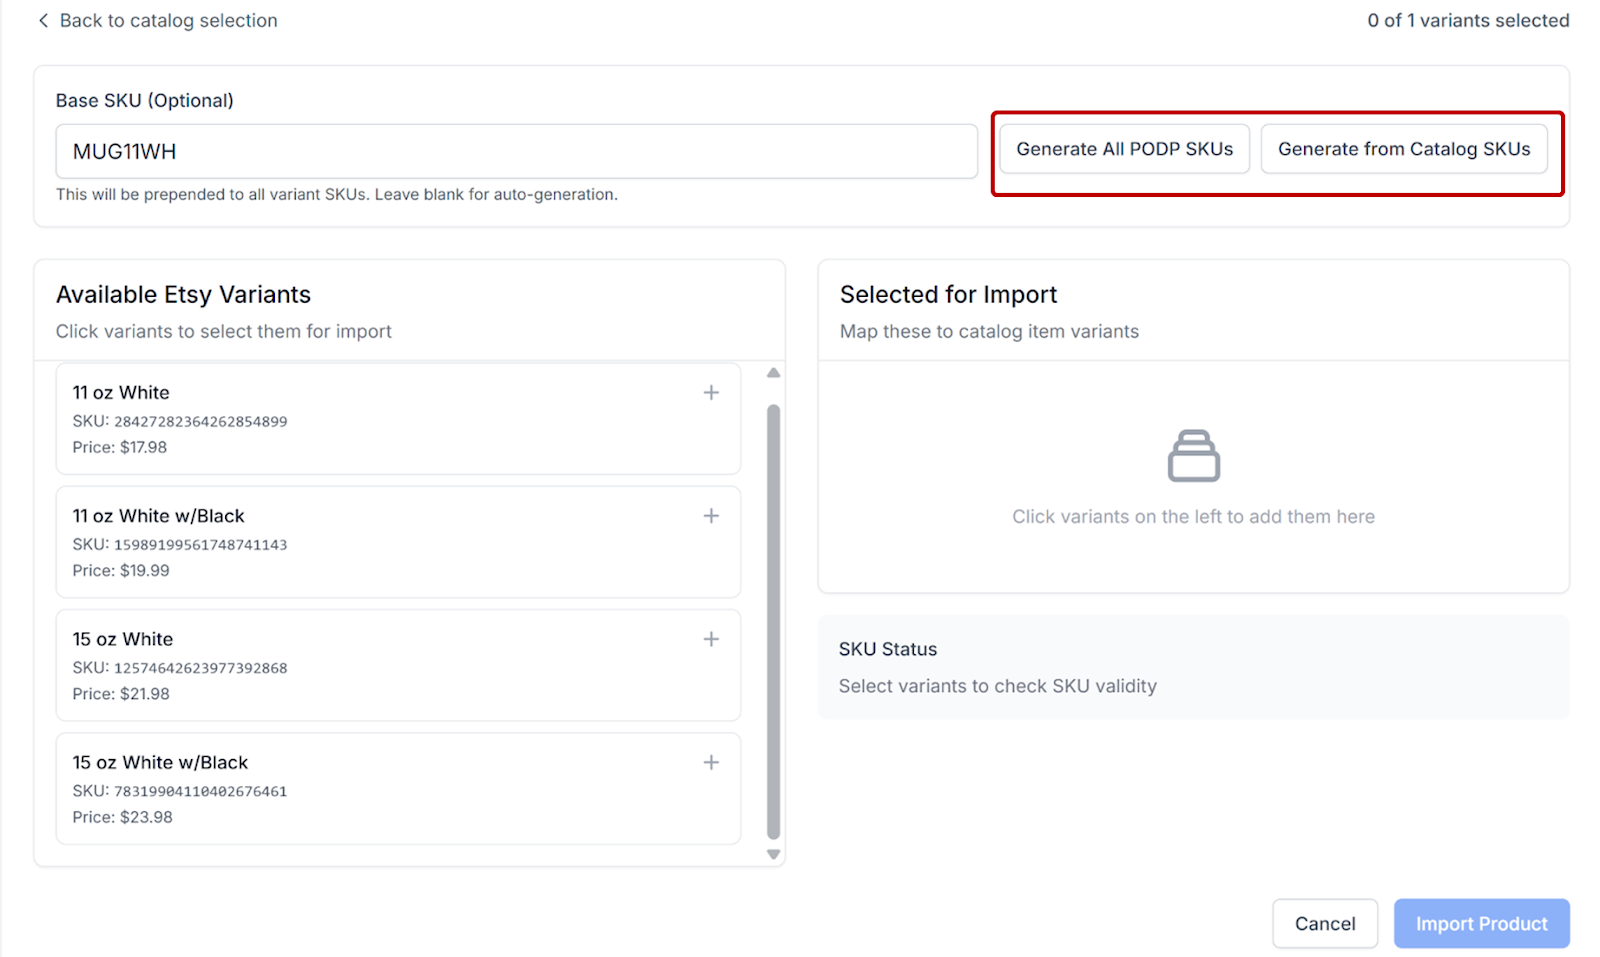The height and width of the screenshot is (957, 1600).
Task: Click plus icon for 11 oz White variant
Action: [711, 393]
